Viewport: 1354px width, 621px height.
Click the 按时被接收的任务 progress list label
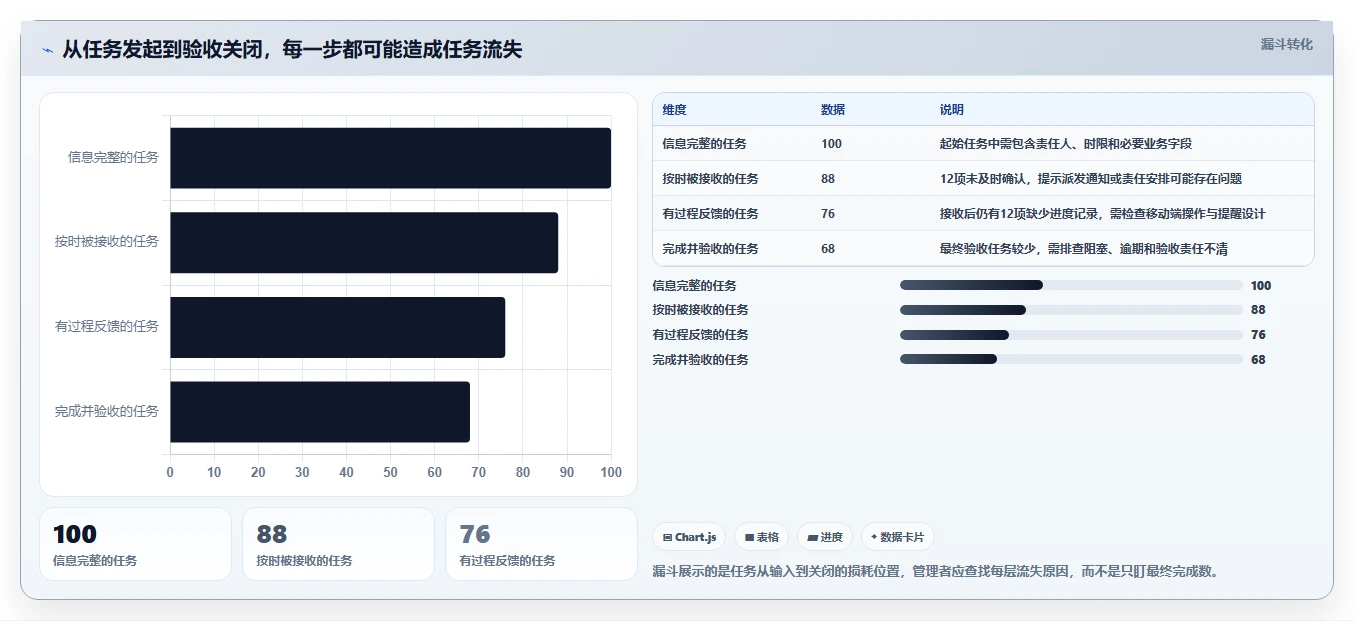(700, 310)
